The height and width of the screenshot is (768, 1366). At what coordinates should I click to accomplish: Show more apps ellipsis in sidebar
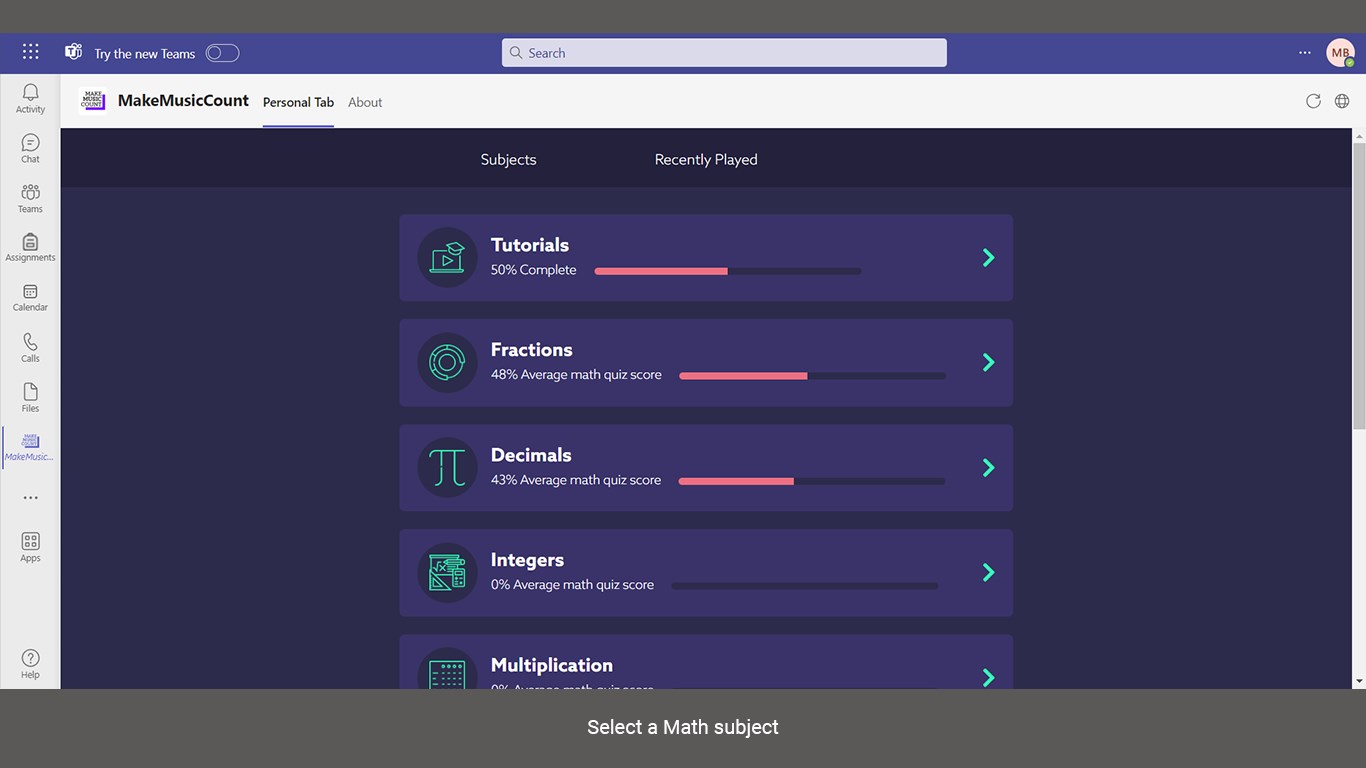tap(30, 498)
